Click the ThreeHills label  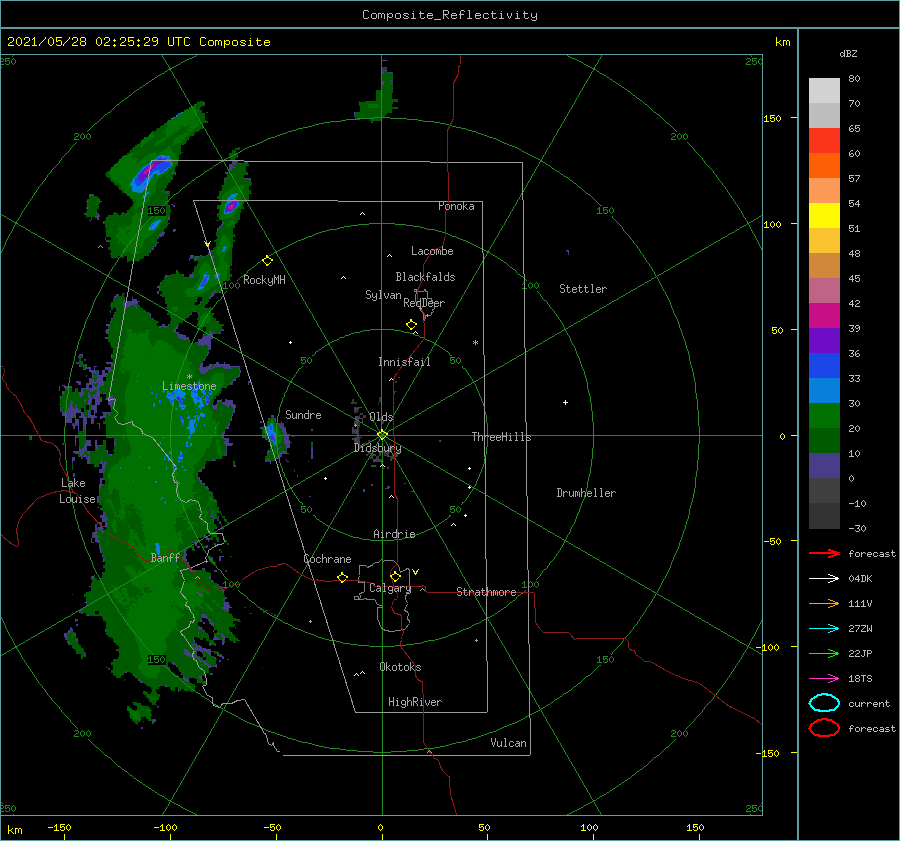click(x=501, y=437)
